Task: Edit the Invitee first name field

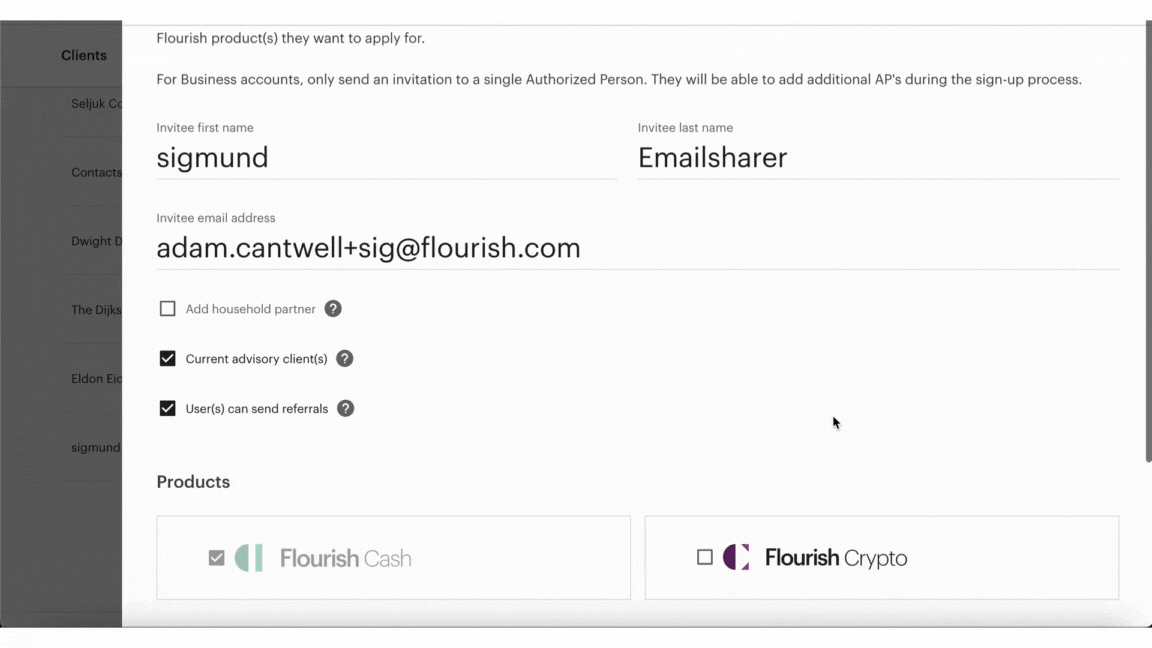Action: pos(386,158)
